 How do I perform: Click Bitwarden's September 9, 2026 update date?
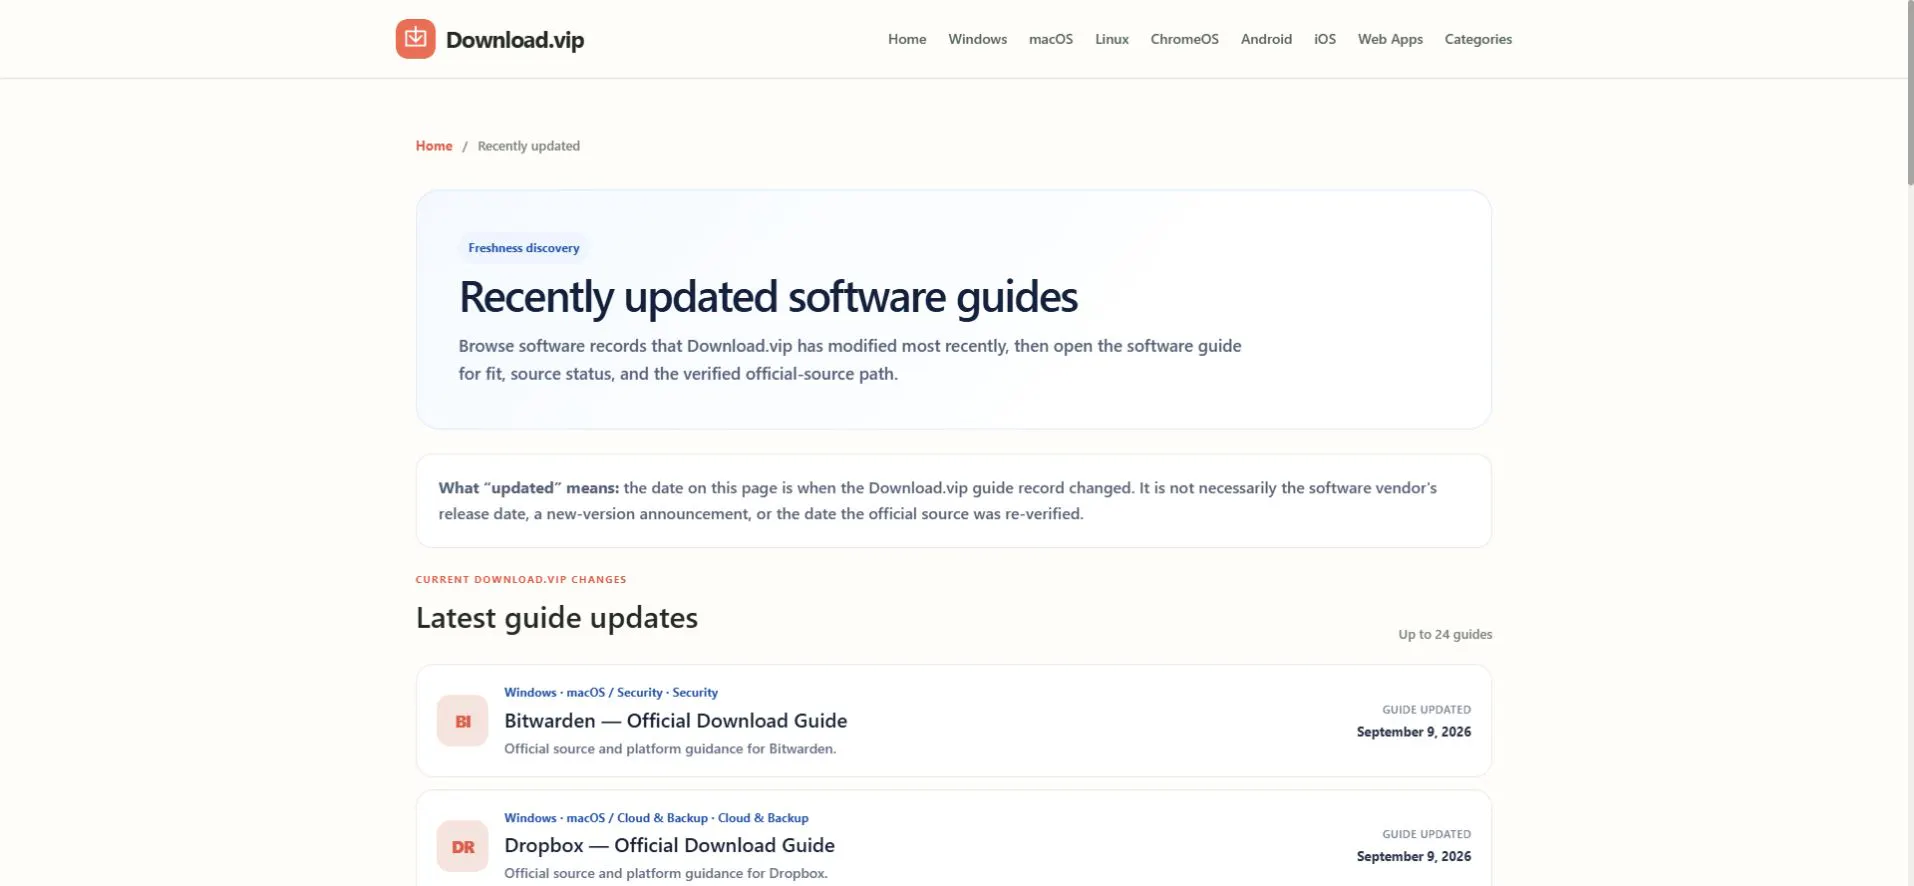(x=1414, y=732)
